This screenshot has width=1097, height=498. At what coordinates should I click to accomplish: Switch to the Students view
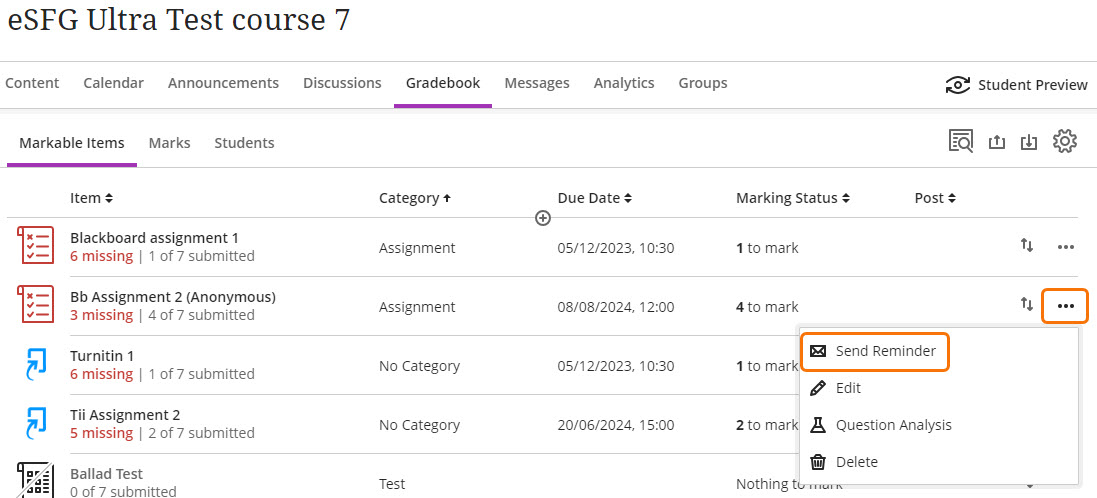click(244, 143)
